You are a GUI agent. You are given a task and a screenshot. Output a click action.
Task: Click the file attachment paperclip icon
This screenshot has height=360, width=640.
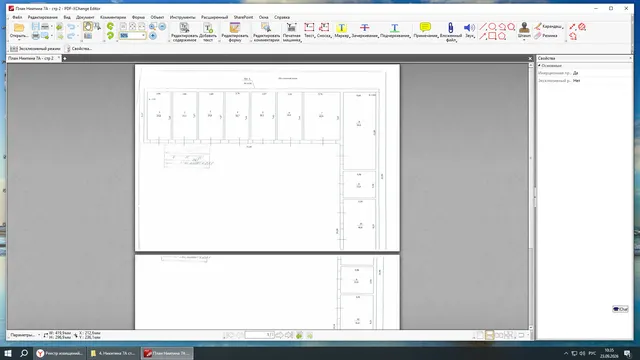coord(451,32)
